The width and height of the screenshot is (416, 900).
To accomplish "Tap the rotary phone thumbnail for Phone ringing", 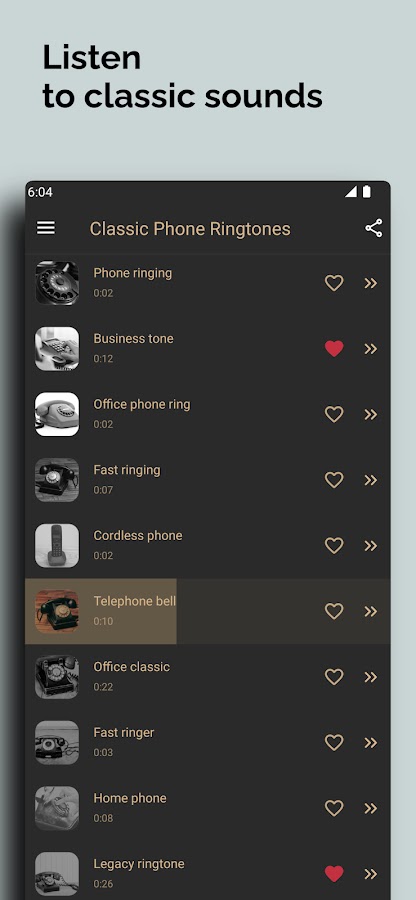I will 57,283.
